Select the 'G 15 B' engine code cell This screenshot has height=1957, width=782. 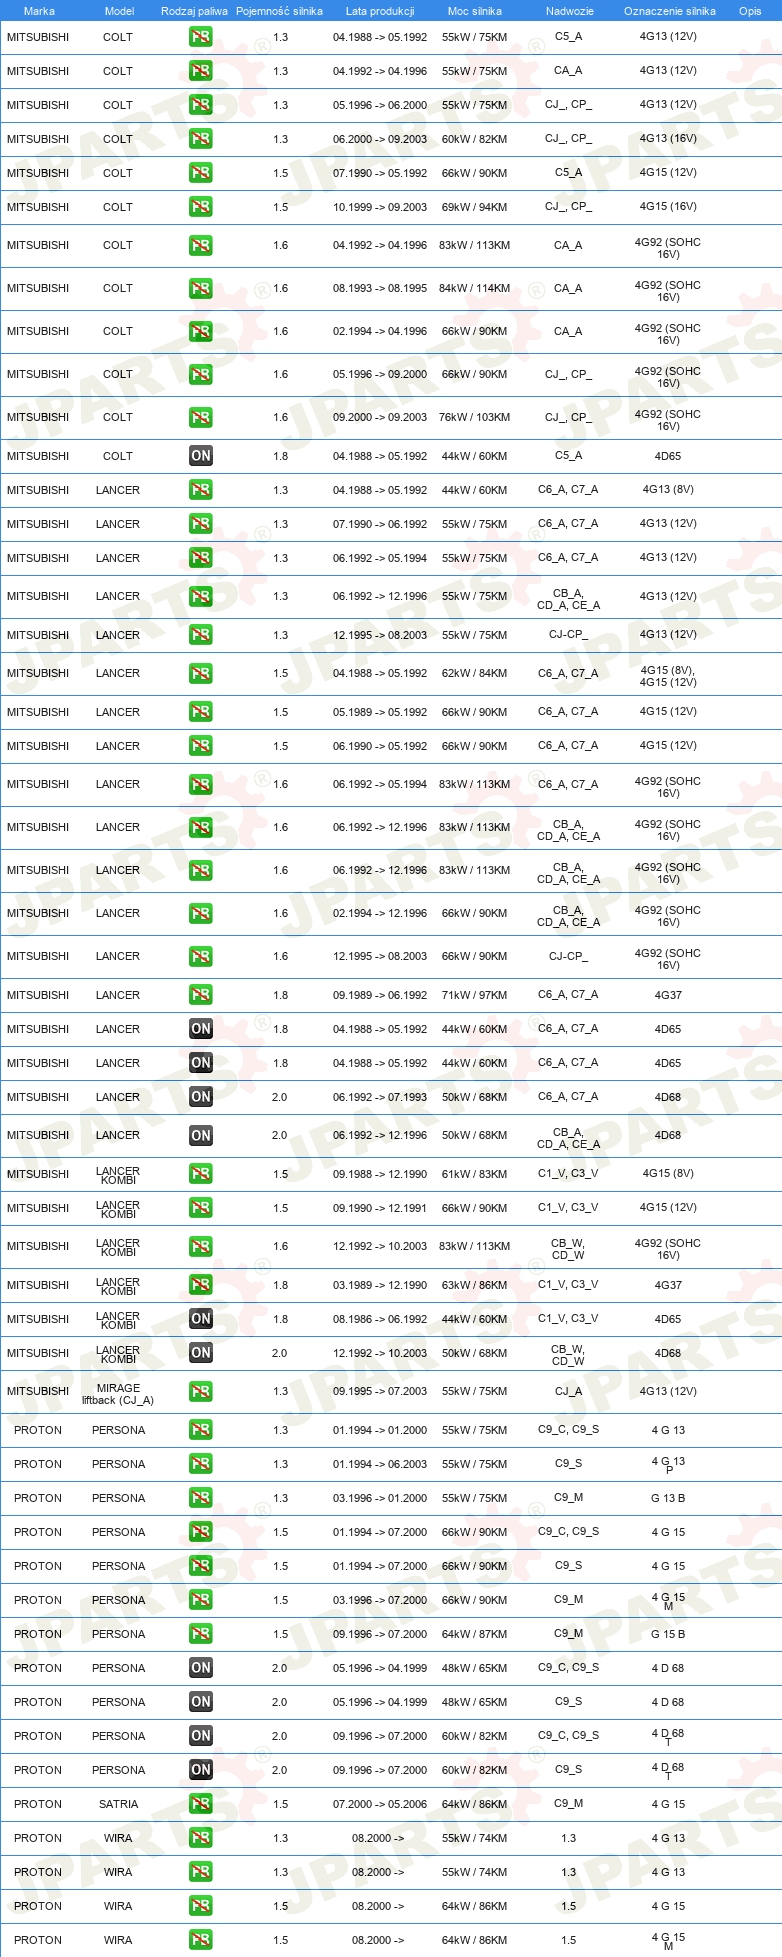[668, 1634]
